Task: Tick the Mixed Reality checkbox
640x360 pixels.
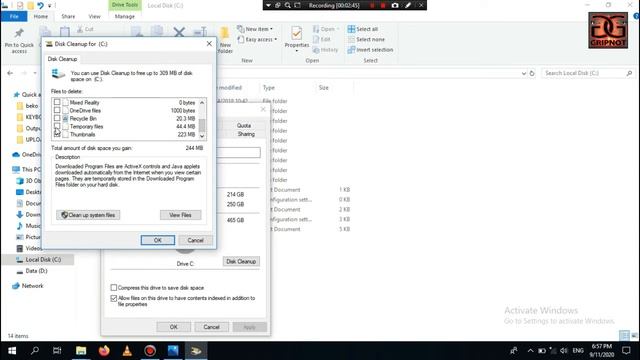Action: 57,102
